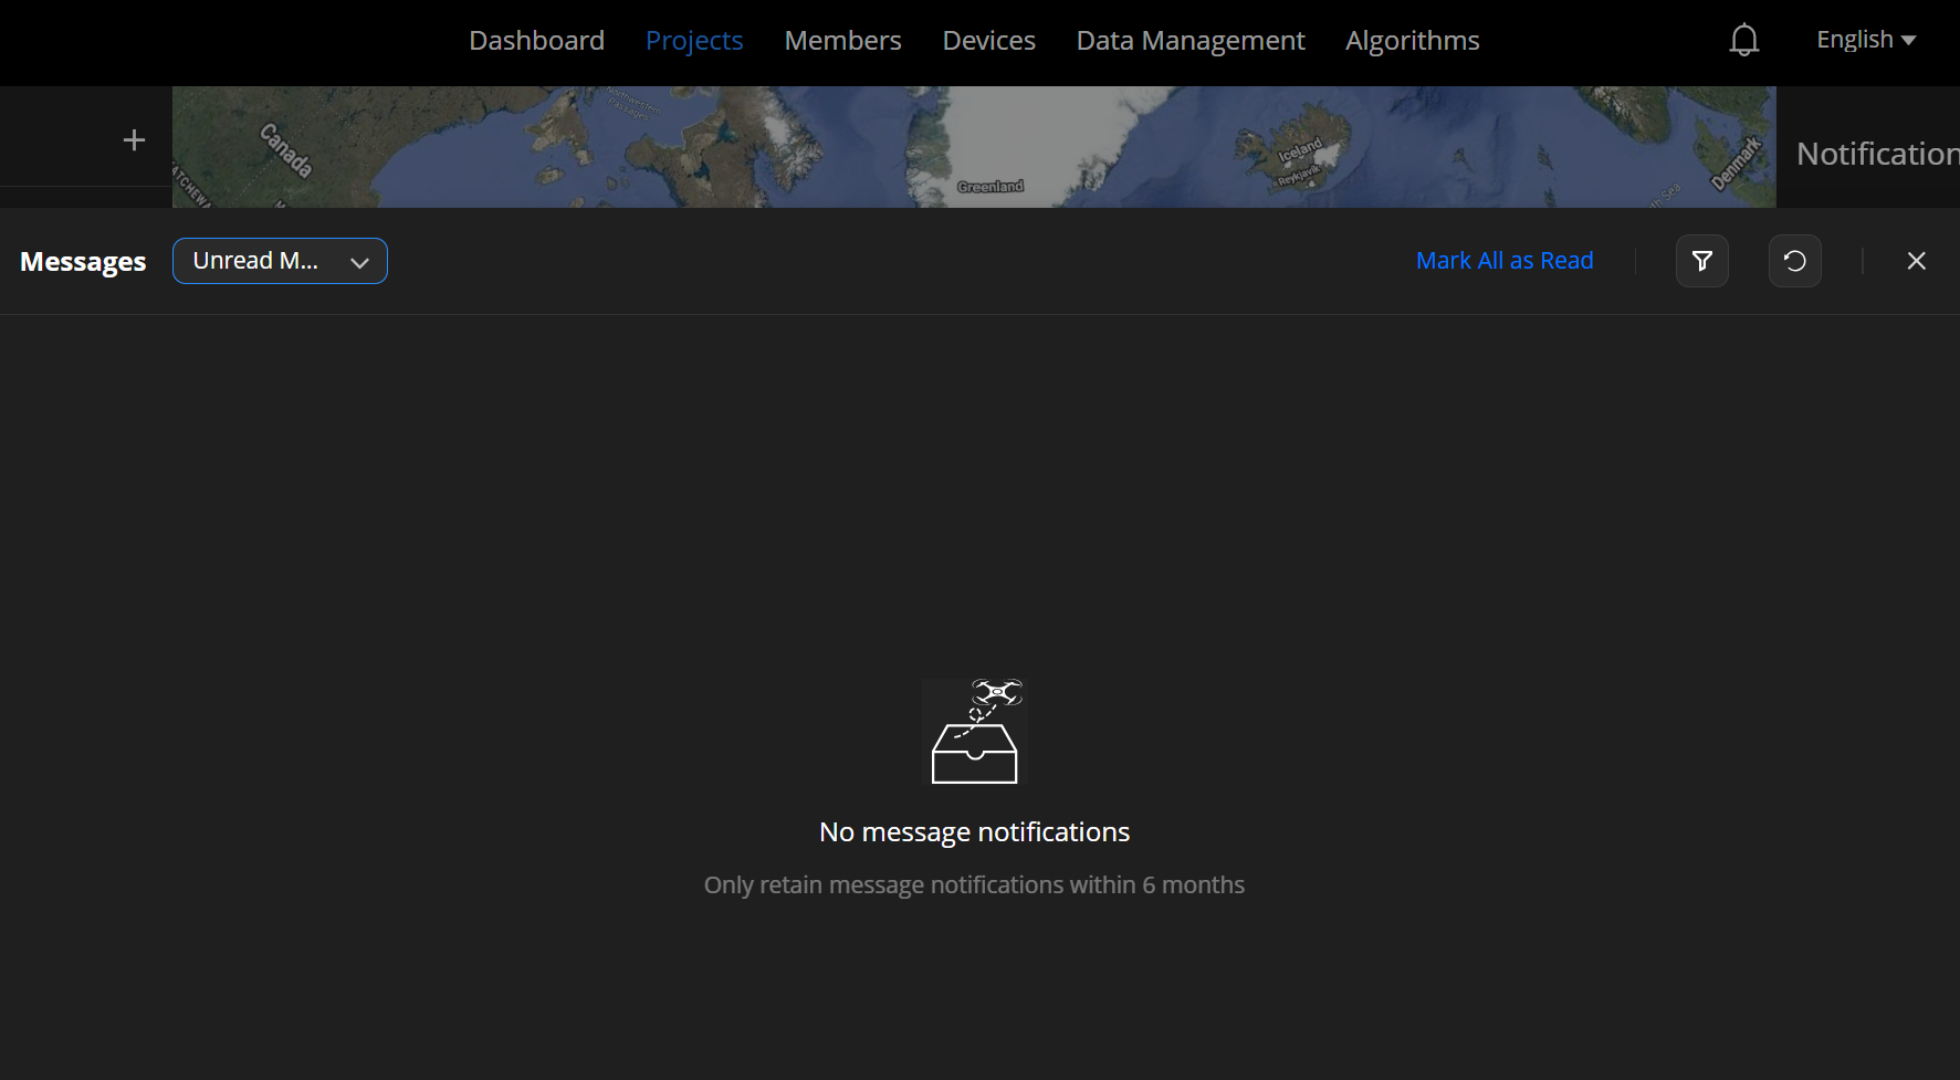Go to the Dashboard tab
The height and width of the screenshot is (1080, 1960).
537,40
